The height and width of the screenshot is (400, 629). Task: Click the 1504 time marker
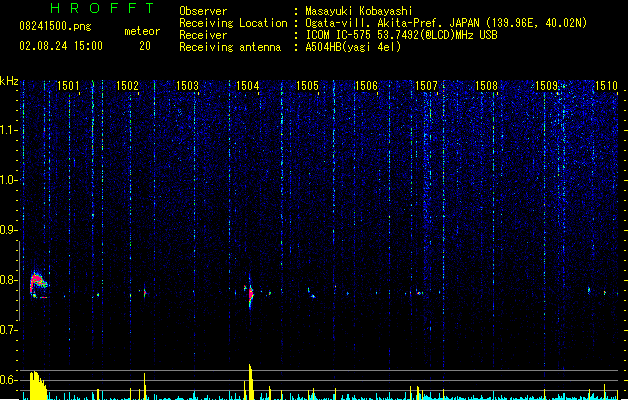(248, 86)
